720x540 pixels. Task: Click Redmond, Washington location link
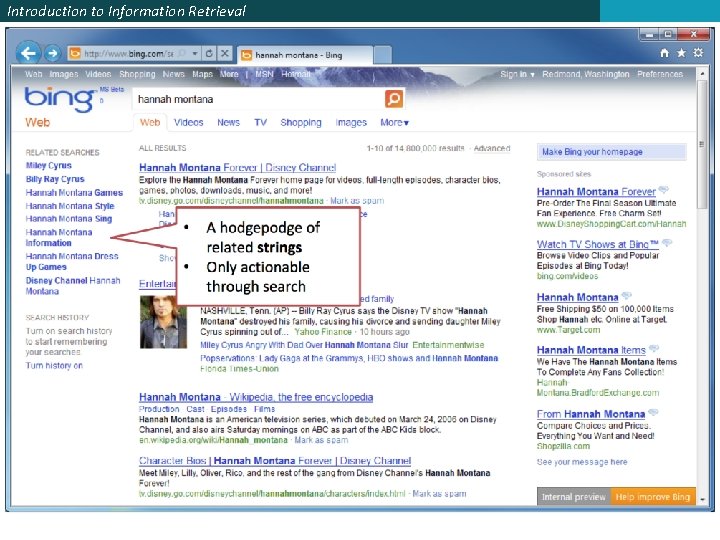point(586,74)
